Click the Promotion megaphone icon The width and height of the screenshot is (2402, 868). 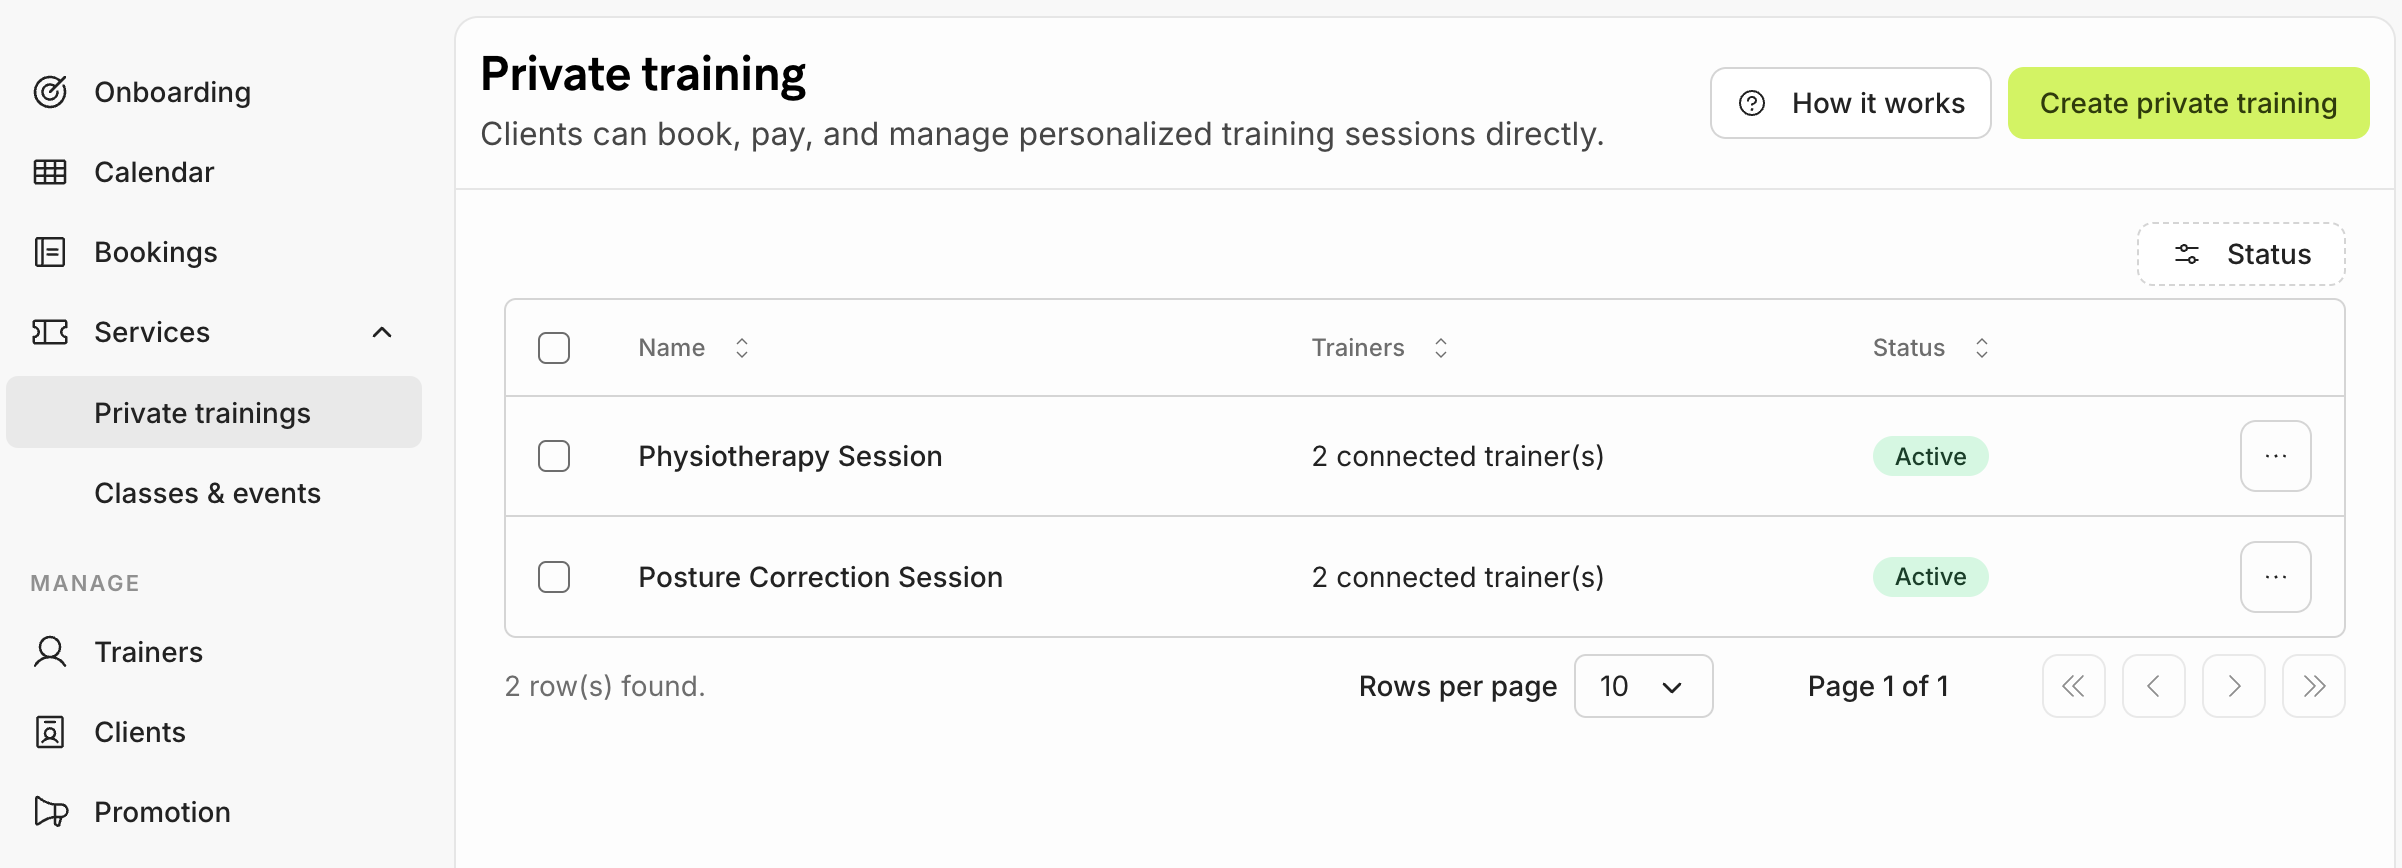tap(50, 812)
